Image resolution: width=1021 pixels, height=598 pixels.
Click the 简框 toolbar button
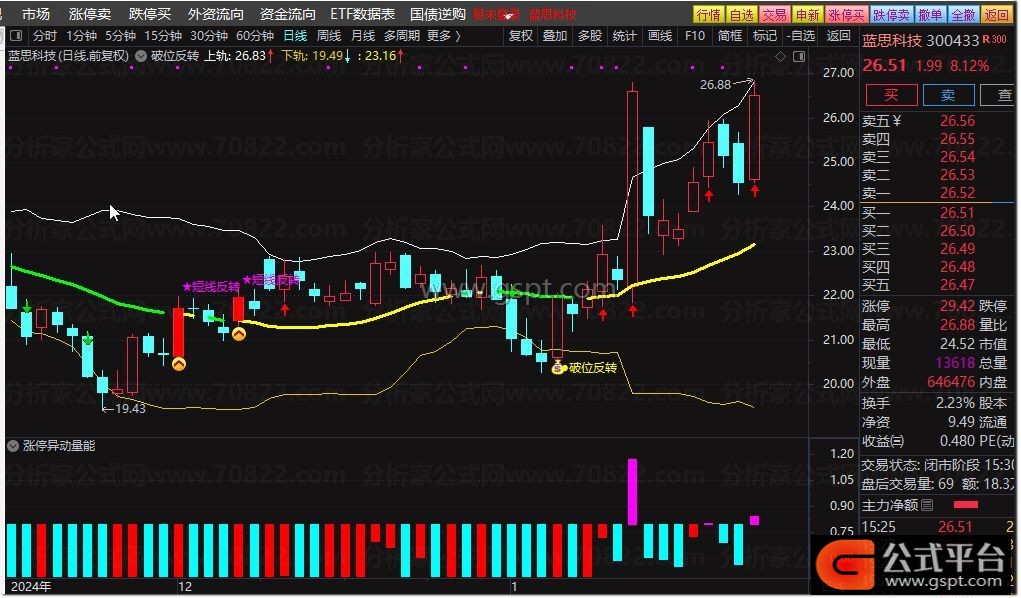(x=730, y=36)
